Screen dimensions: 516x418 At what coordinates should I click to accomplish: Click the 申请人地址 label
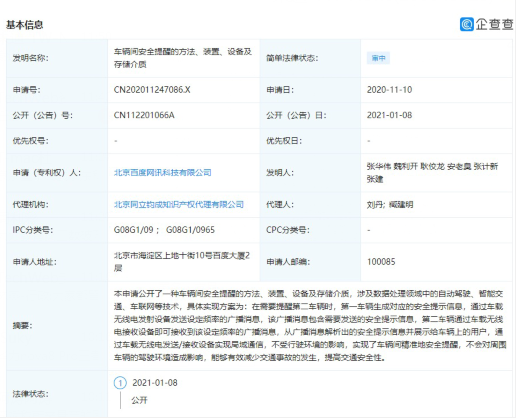click(x=34, y=262)
